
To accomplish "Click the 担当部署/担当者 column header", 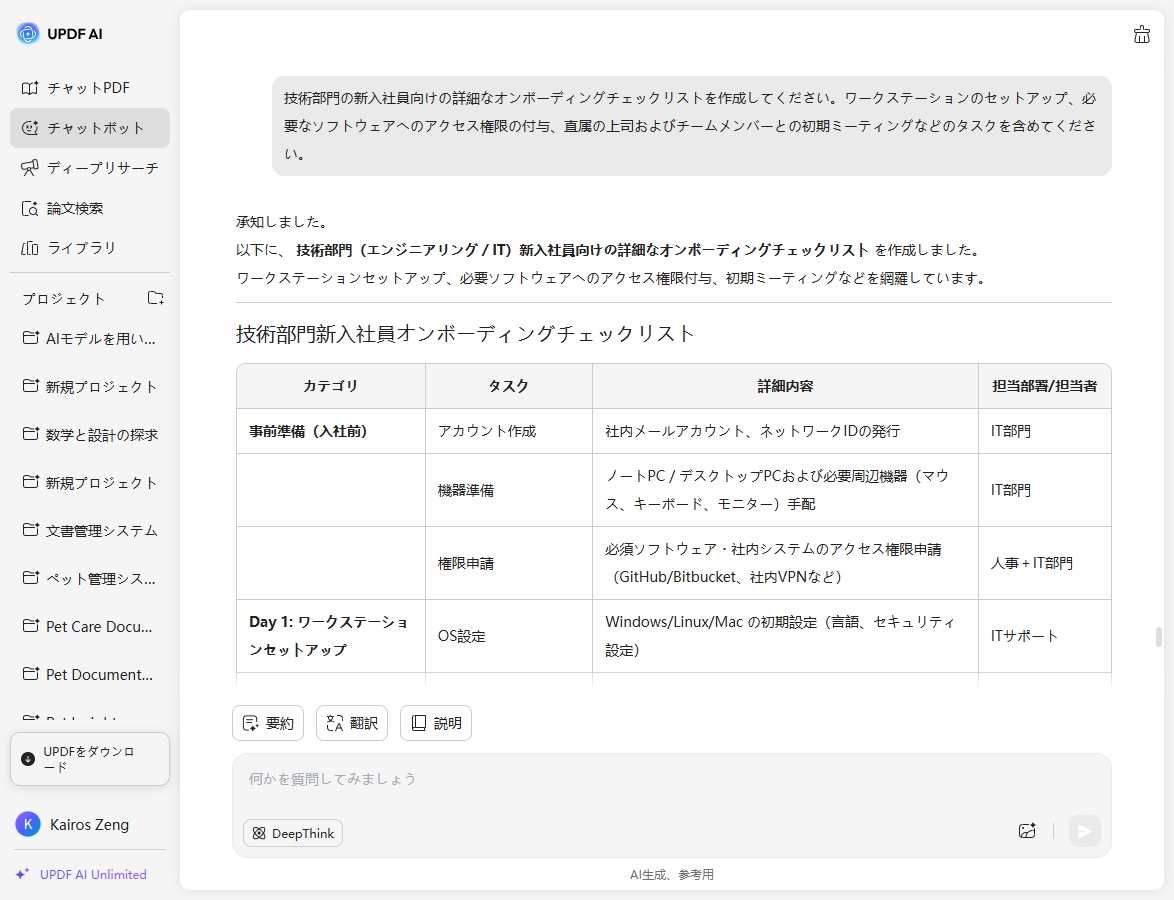I will click(x=1044, y=386).
